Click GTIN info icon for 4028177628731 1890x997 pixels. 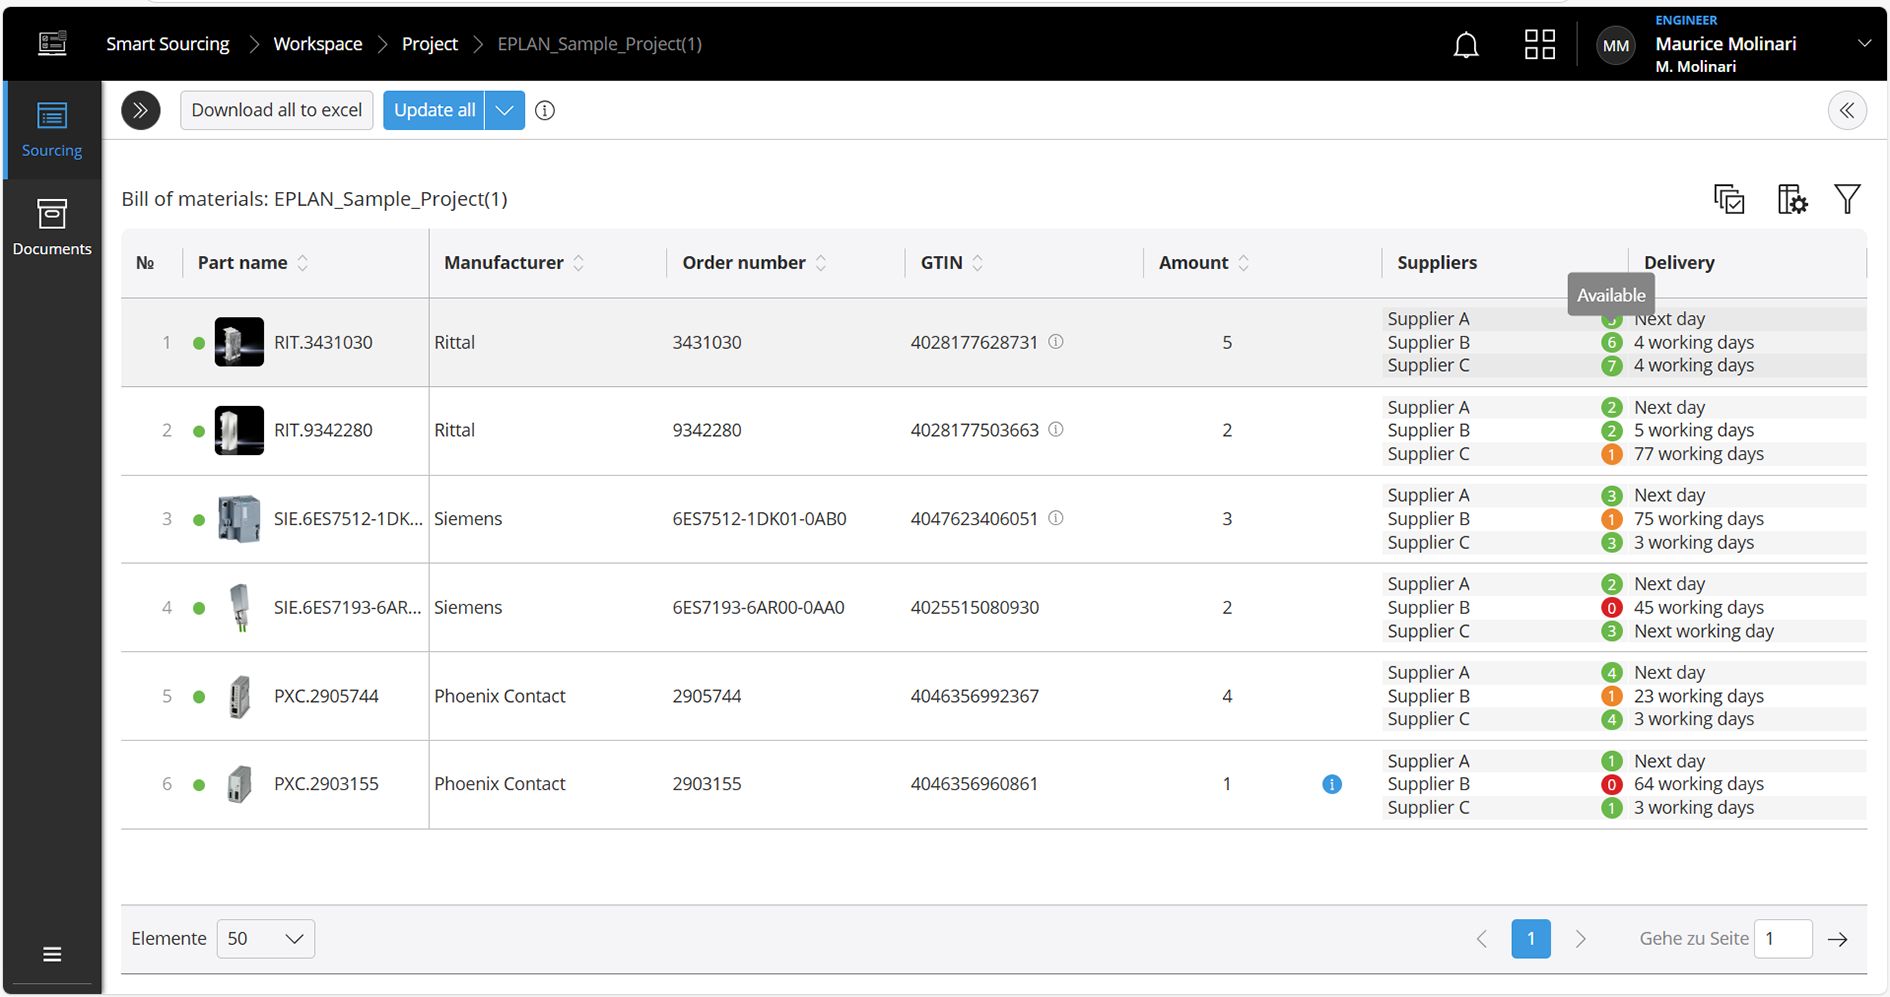(1056, 342)
